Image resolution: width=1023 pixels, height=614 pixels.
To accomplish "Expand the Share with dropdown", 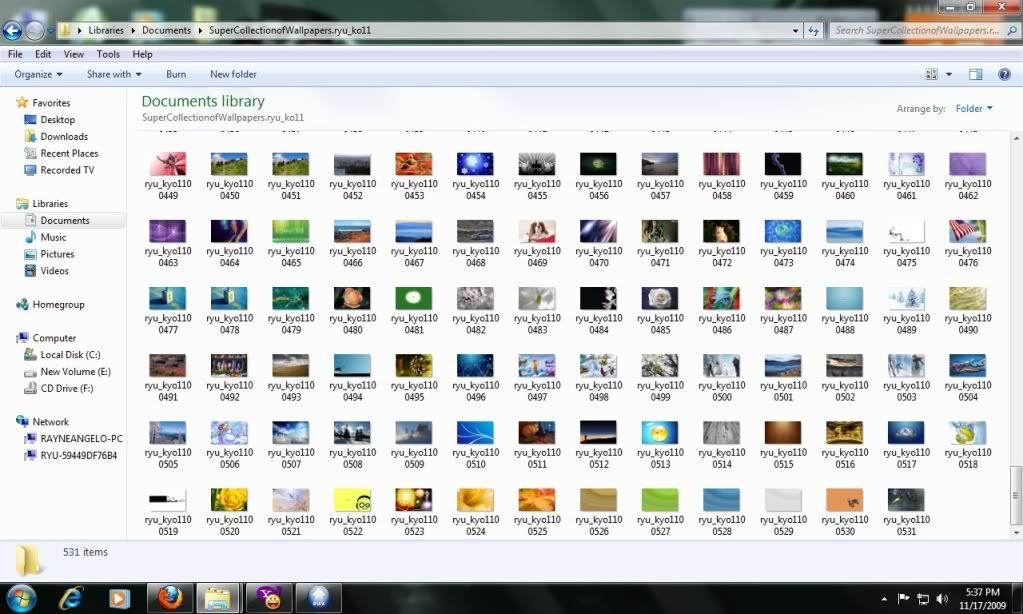I will 114,74.
